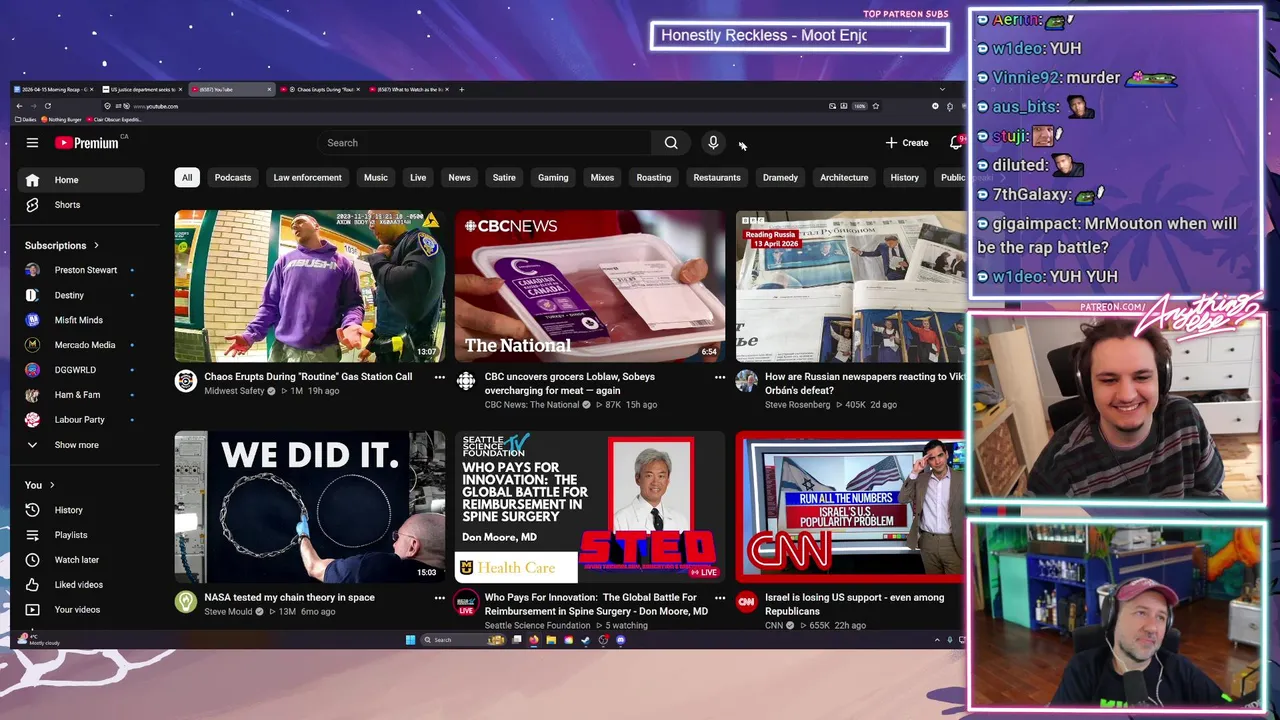The width and height of the screenshot is (1280, 720).
Task: Expand the Subscriptions section chevron
Action: click(x=96, y=245)
